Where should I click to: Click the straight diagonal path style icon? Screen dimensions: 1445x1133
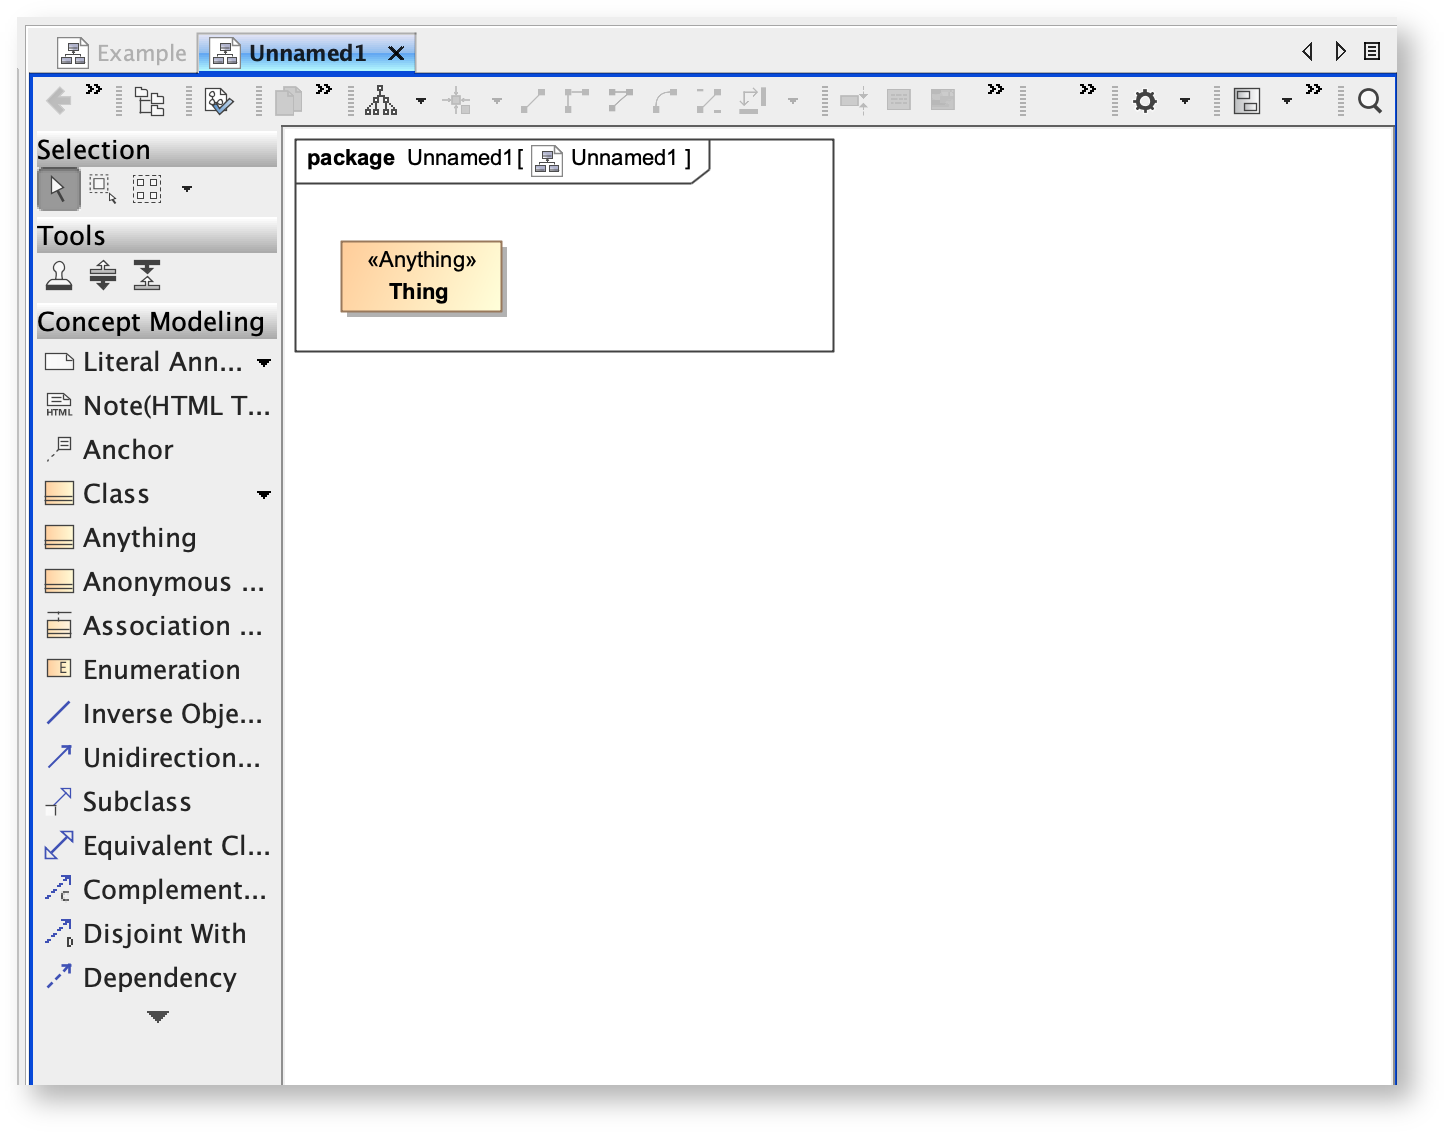(x=533, y=101)
